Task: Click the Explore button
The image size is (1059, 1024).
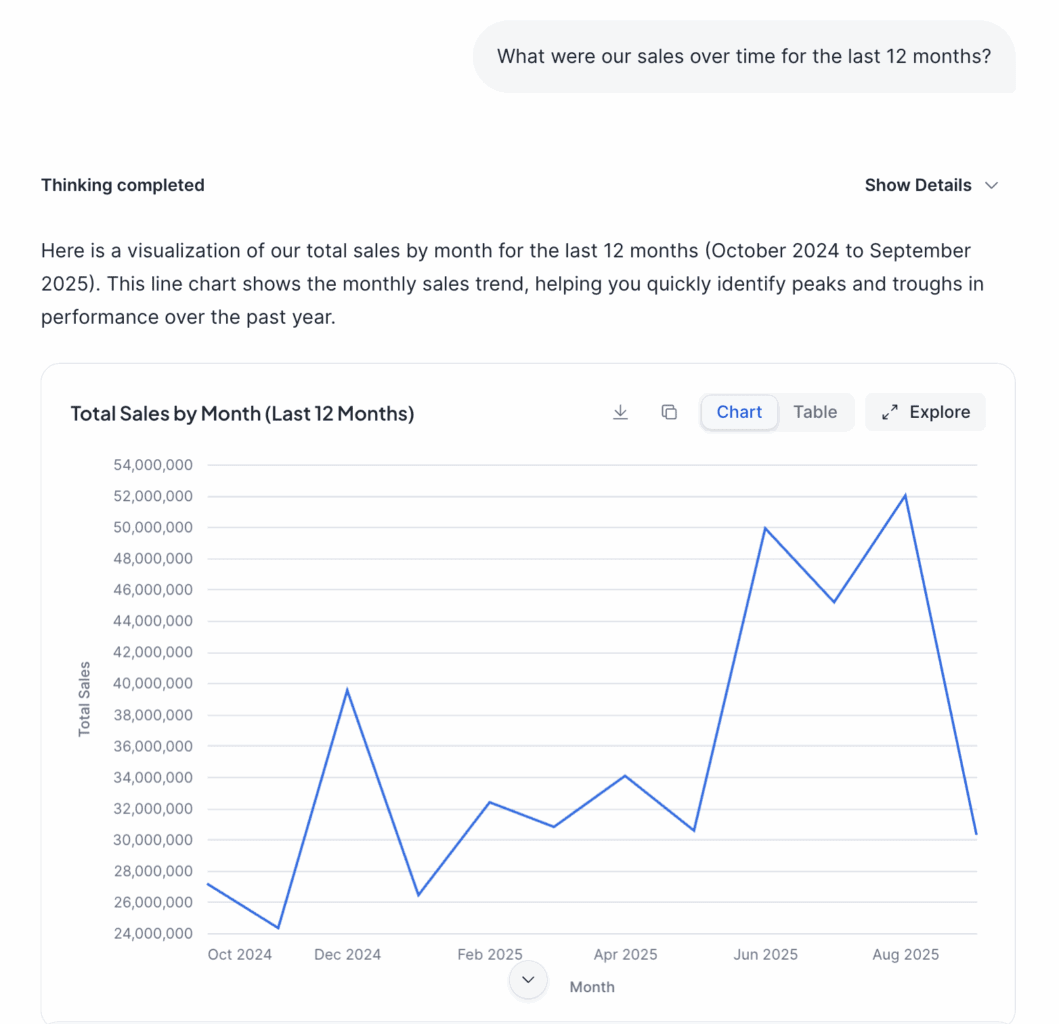Action: point(925,411)
